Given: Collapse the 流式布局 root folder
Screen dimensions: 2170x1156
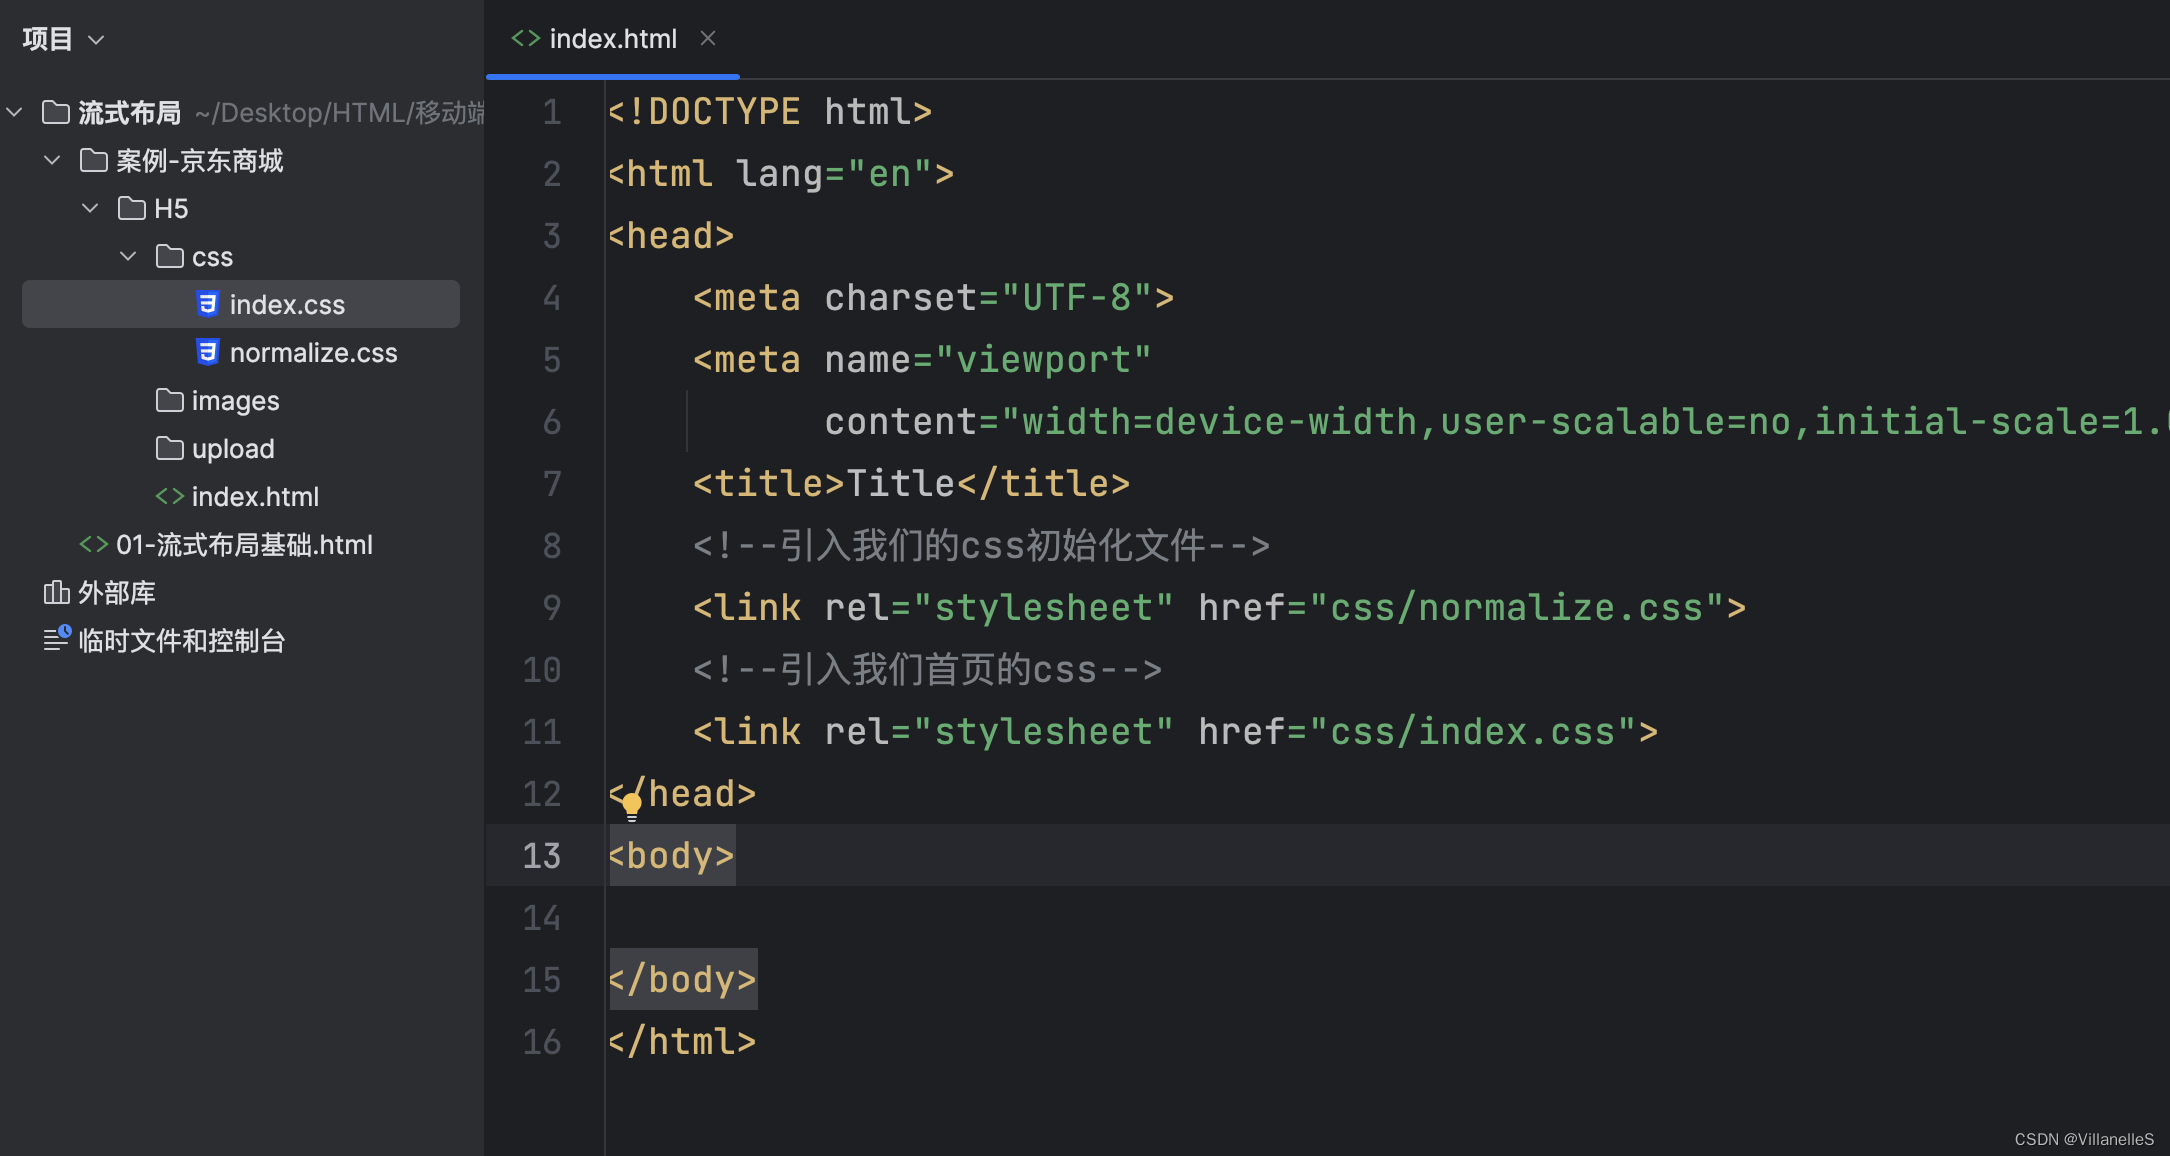Looking at the screenshot, I should 15,112.
